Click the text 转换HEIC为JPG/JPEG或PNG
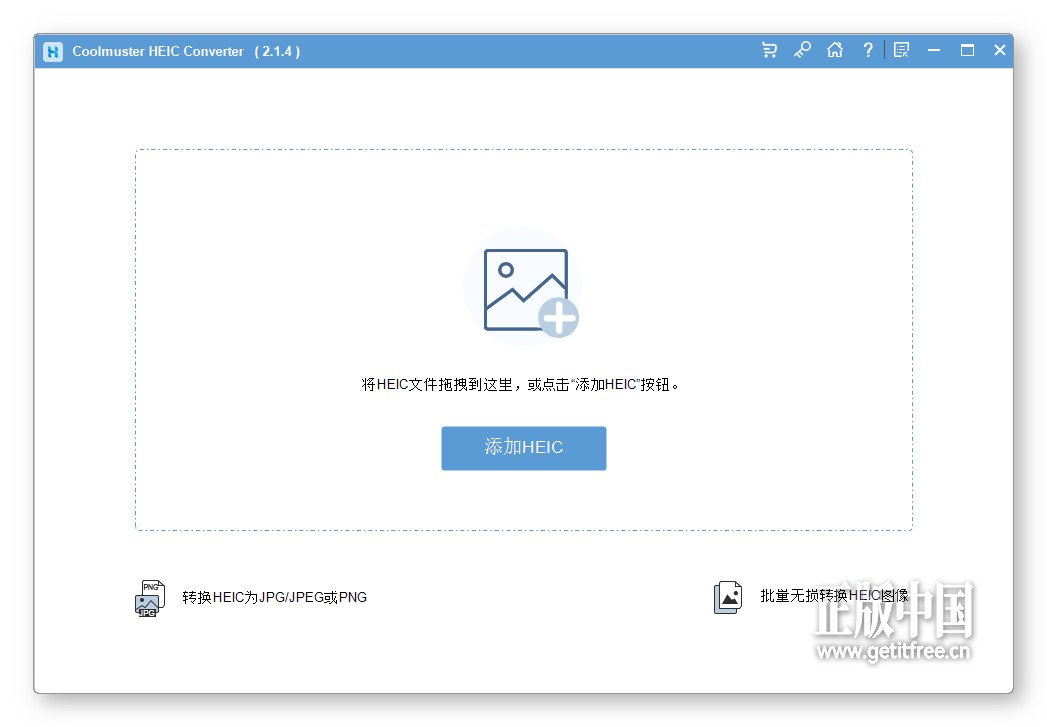This screenshot has width=1047, height=727. click(274, 597)
